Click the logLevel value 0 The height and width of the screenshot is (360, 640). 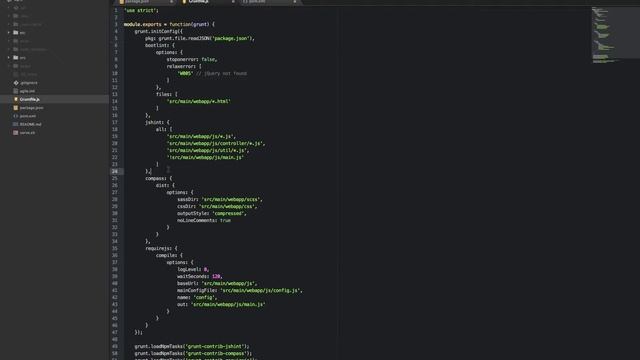tap(206, 269)
